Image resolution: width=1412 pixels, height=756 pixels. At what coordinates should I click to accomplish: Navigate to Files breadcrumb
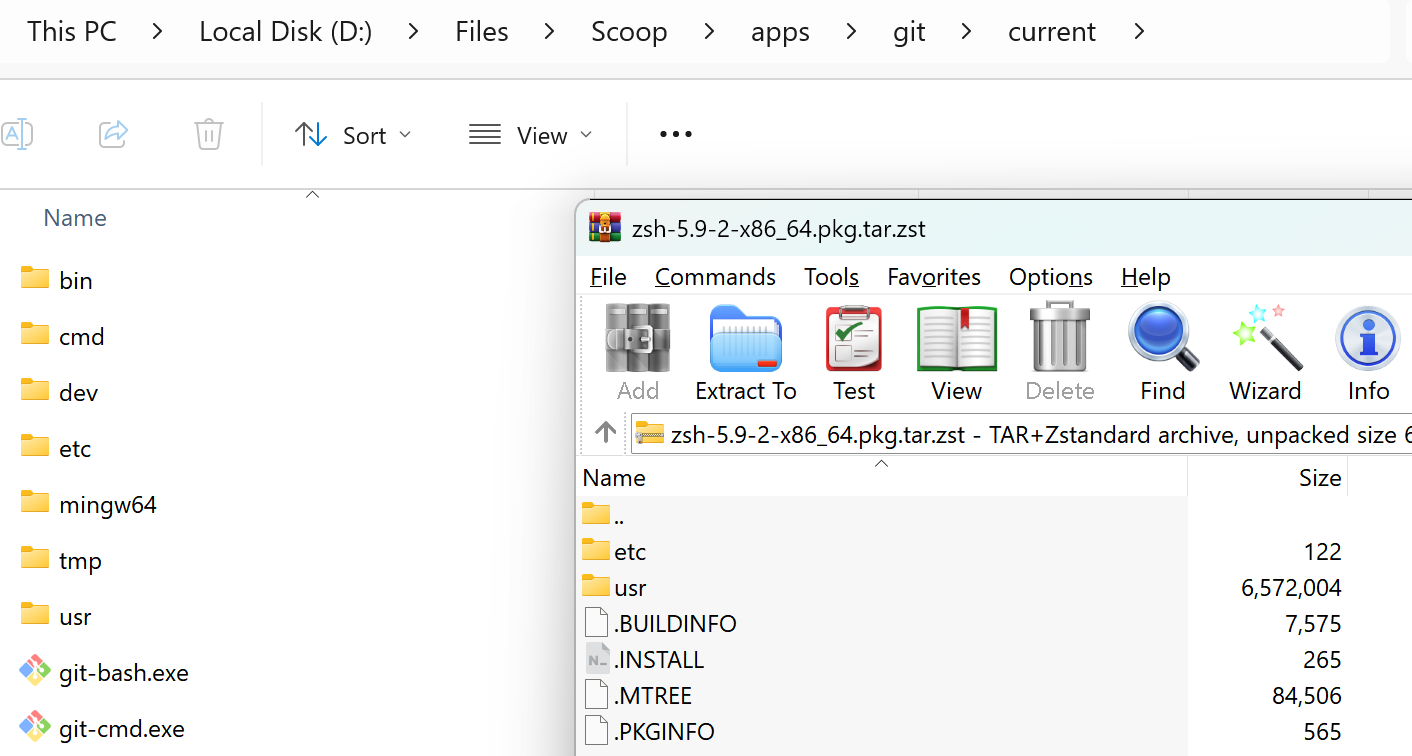coord(482,32)
